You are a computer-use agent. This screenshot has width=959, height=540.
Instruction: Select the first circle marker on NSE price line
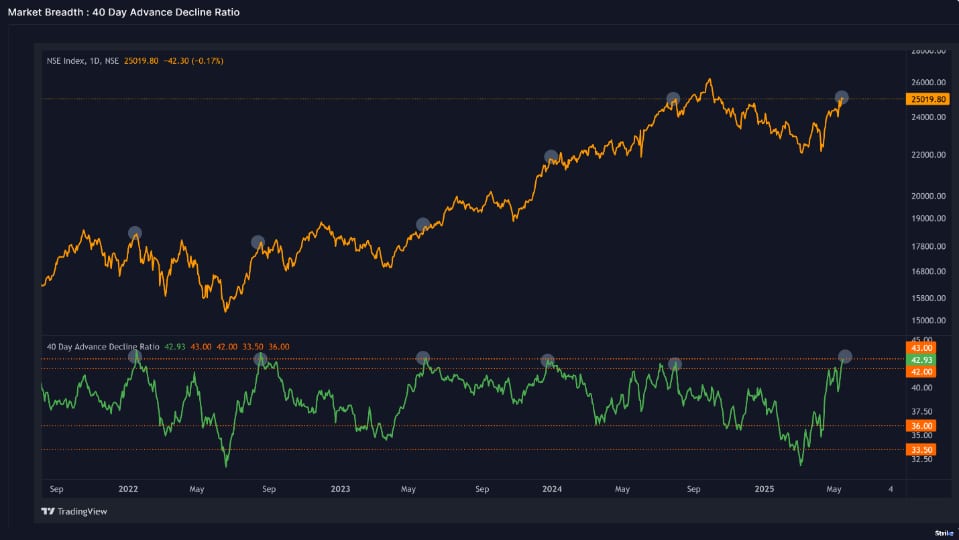(135, 233)
